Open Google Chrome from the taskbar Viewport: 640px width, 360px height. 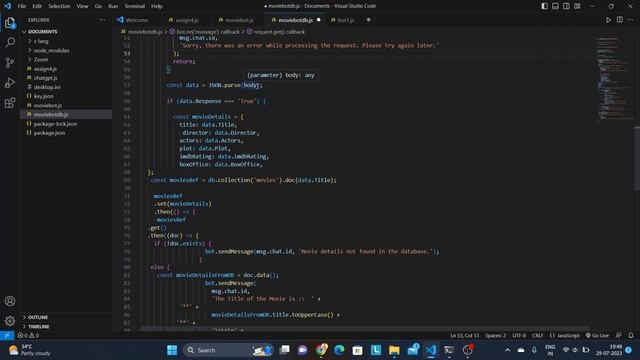point(321,350)
